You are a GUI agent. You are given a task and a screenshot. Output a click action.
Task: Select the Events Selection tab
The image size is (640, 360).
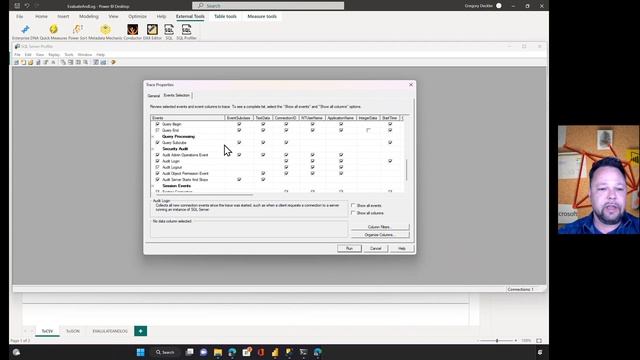point(176,95)
